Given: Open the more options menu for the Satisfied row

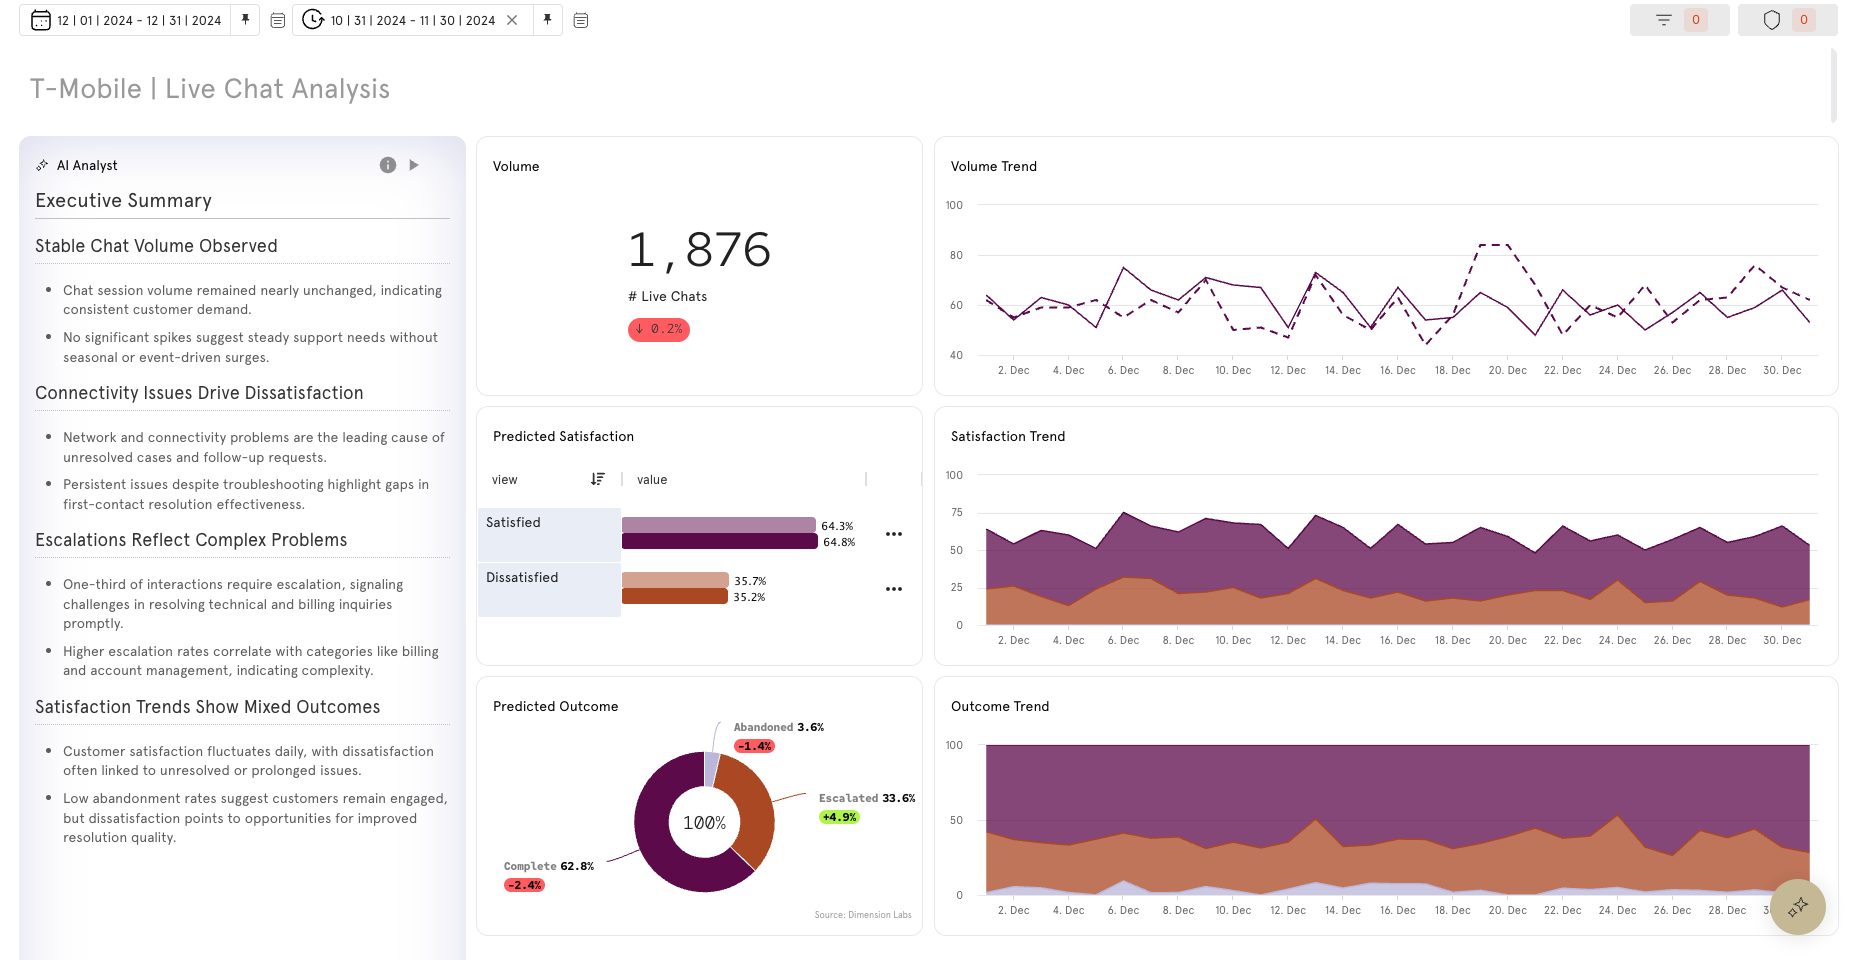Looking at the screenshot, I should (894, 534).
